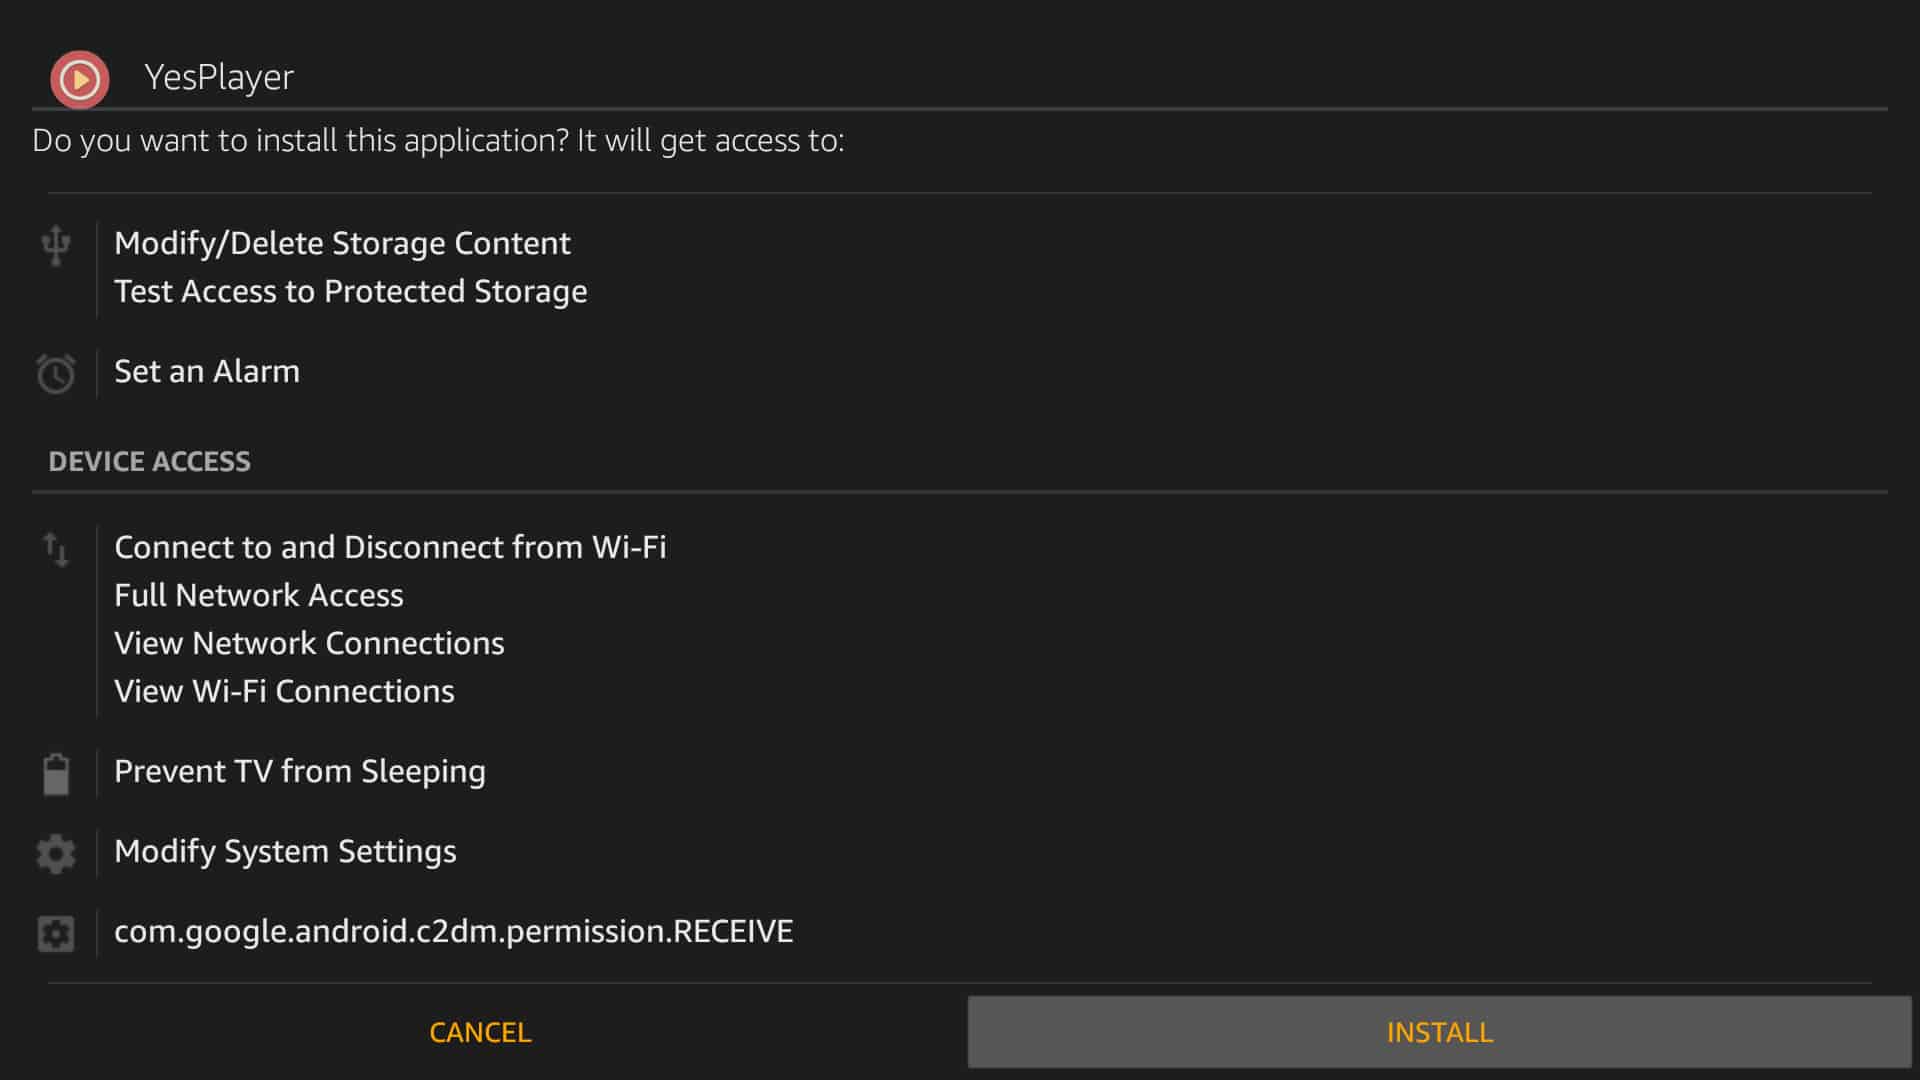The height and width of the screenshot is (1080, 1920).
Task: Expand DEVICE ACCESS section
Action: [149, 460]
